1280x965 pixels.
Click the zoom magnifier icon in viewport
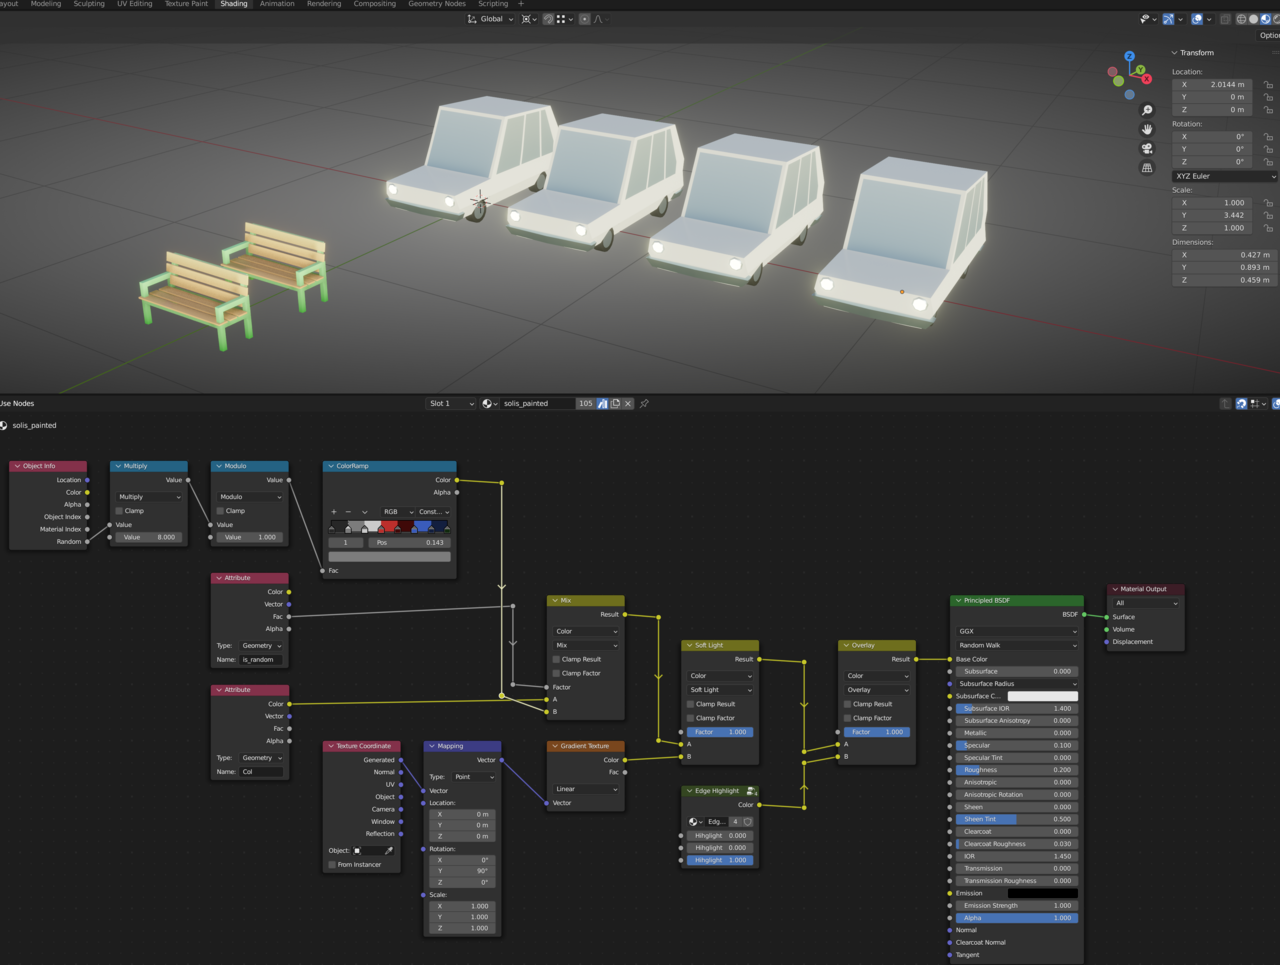[x=1147, y=110]
